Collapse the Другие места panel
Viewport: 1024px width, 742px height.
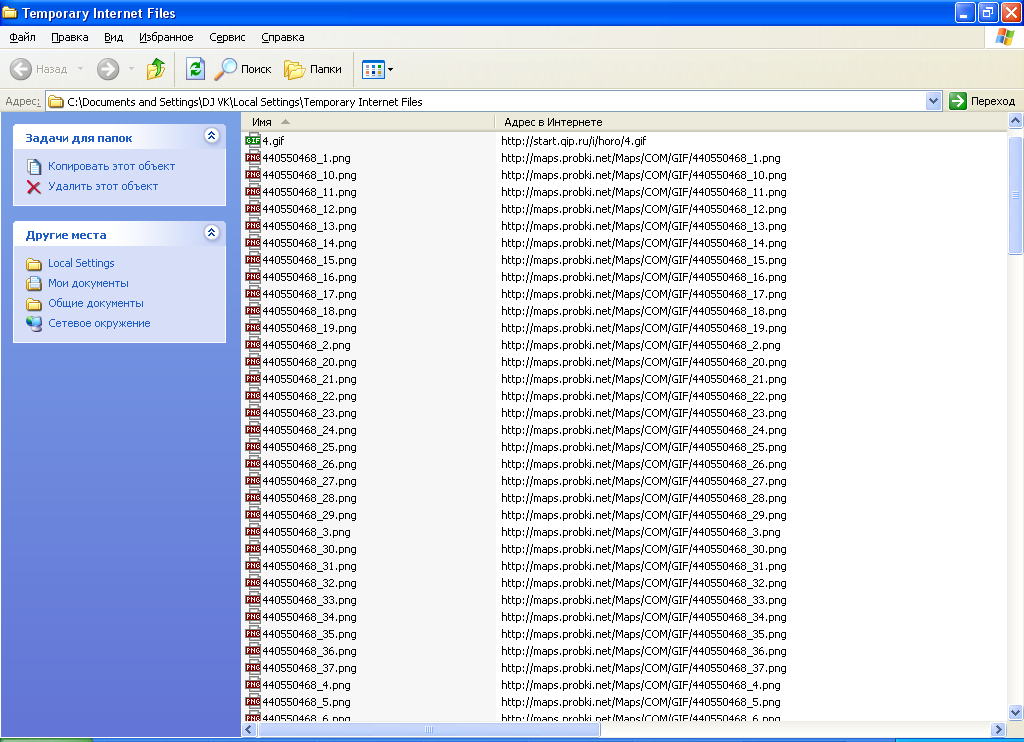pyautogui.click(x=211, y=233)
